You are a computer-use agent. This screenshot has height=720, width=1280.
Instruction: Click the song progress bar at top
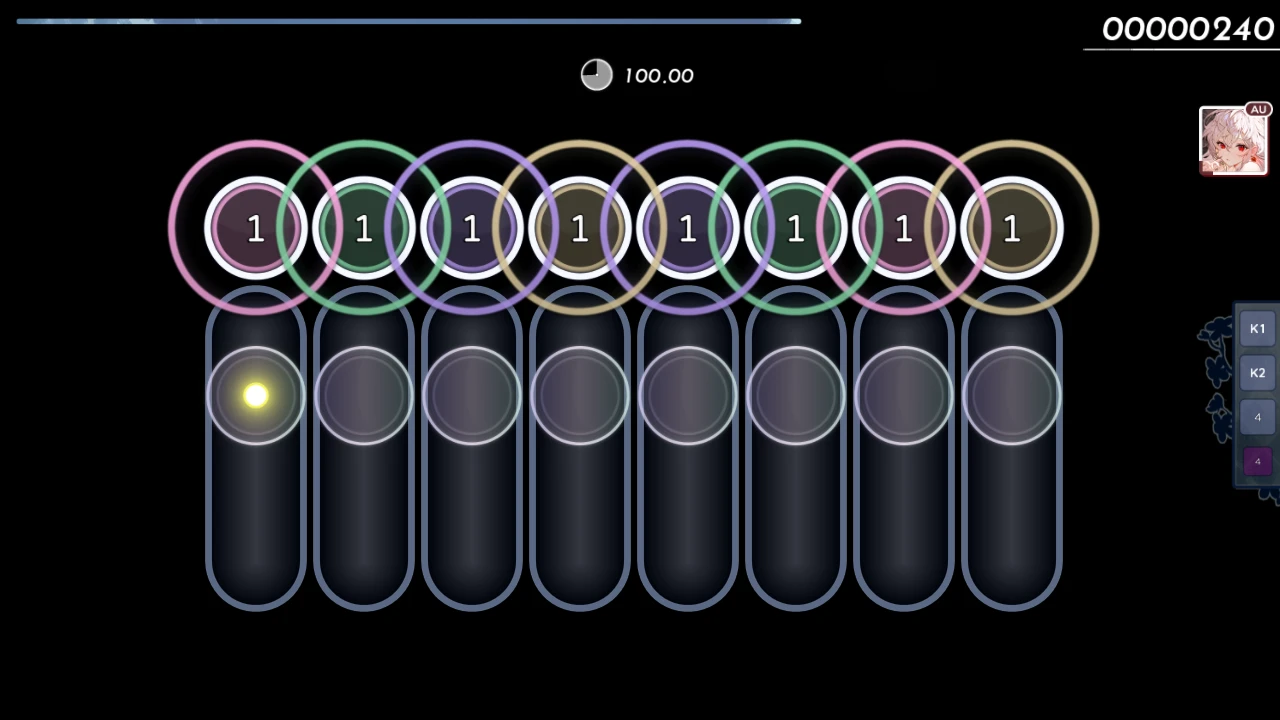point(408,21)
